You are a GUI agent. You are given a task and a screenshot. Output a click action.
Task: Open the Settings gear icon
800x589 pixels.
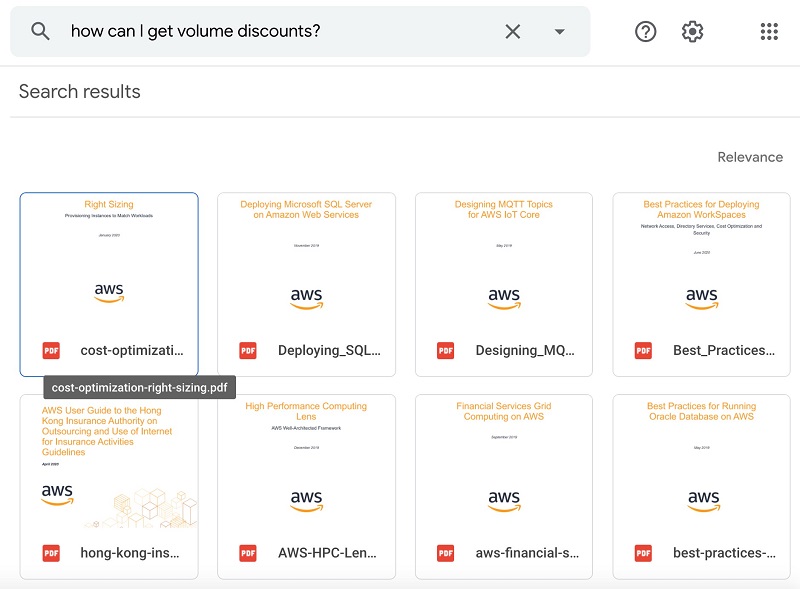click(x=692, y=32)
